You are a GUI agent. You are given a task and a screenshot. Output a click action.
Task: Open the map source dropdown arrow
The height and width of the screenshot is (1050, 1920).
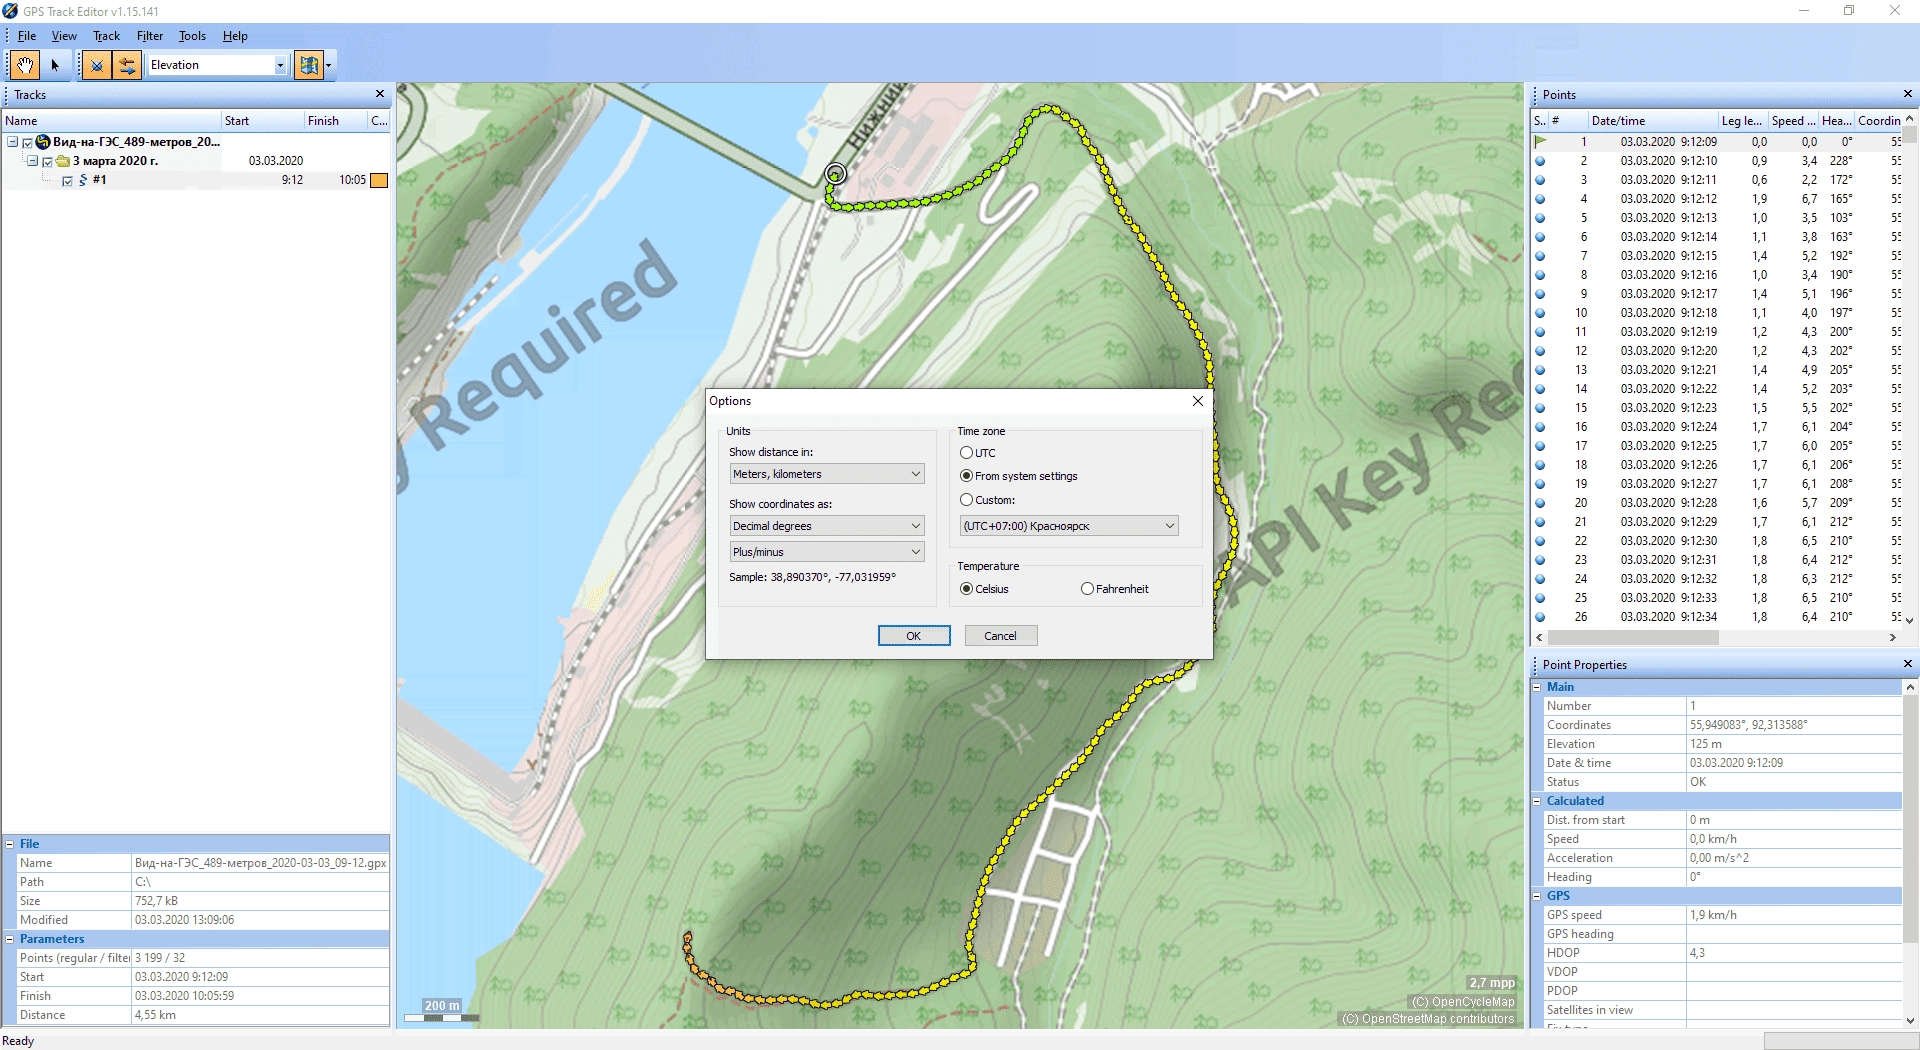click(x=328, y=65)
